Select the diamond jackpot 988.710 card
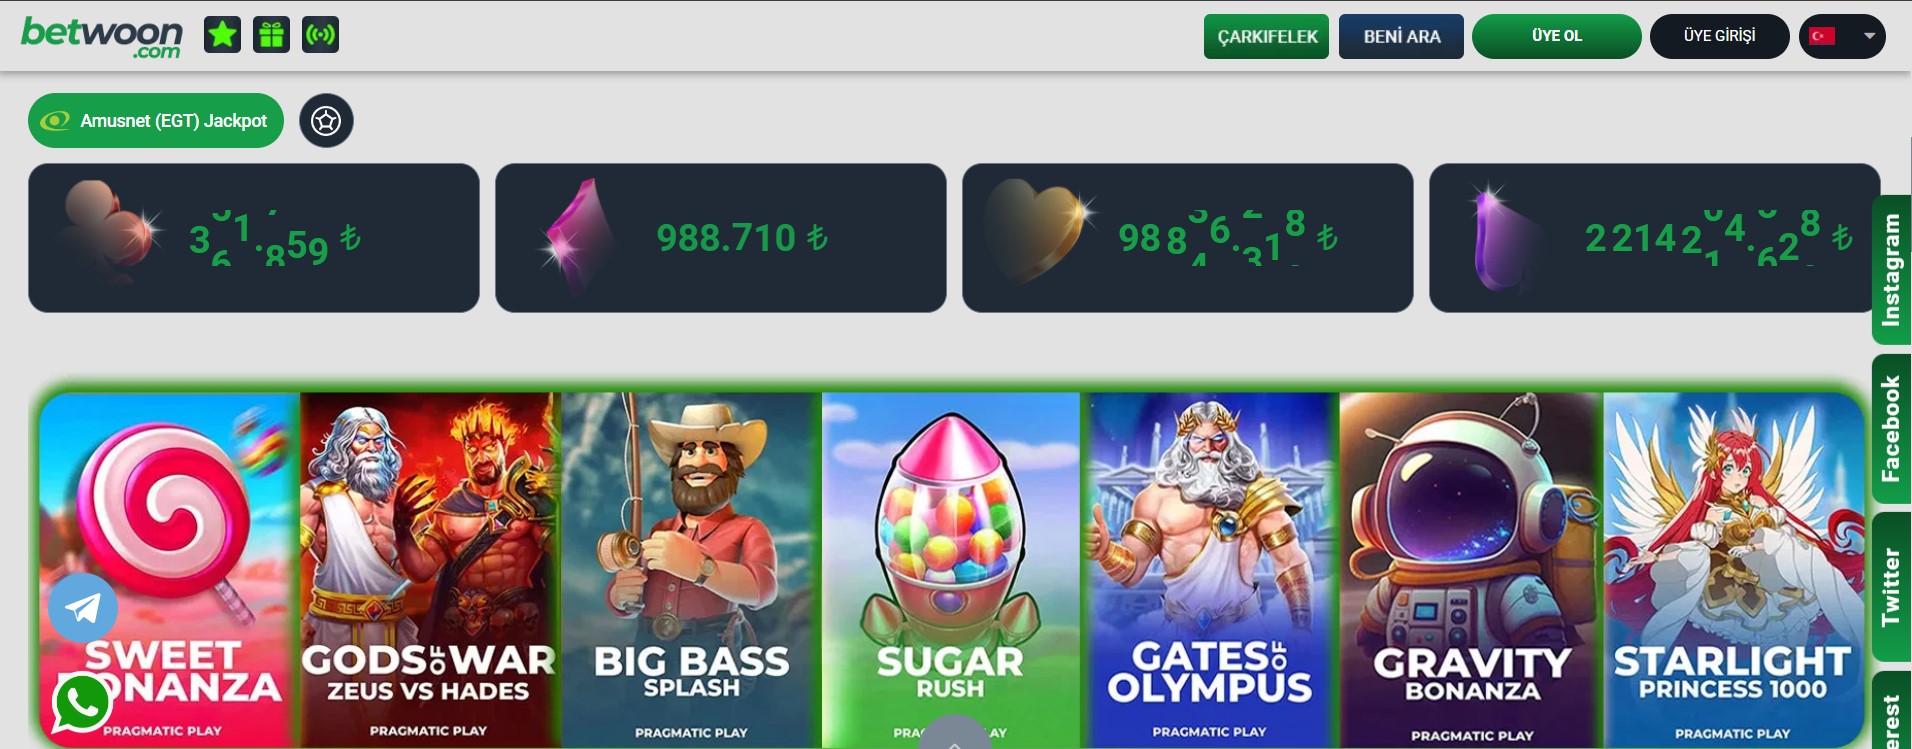The image size is (1912, 749). pos(721,238)
